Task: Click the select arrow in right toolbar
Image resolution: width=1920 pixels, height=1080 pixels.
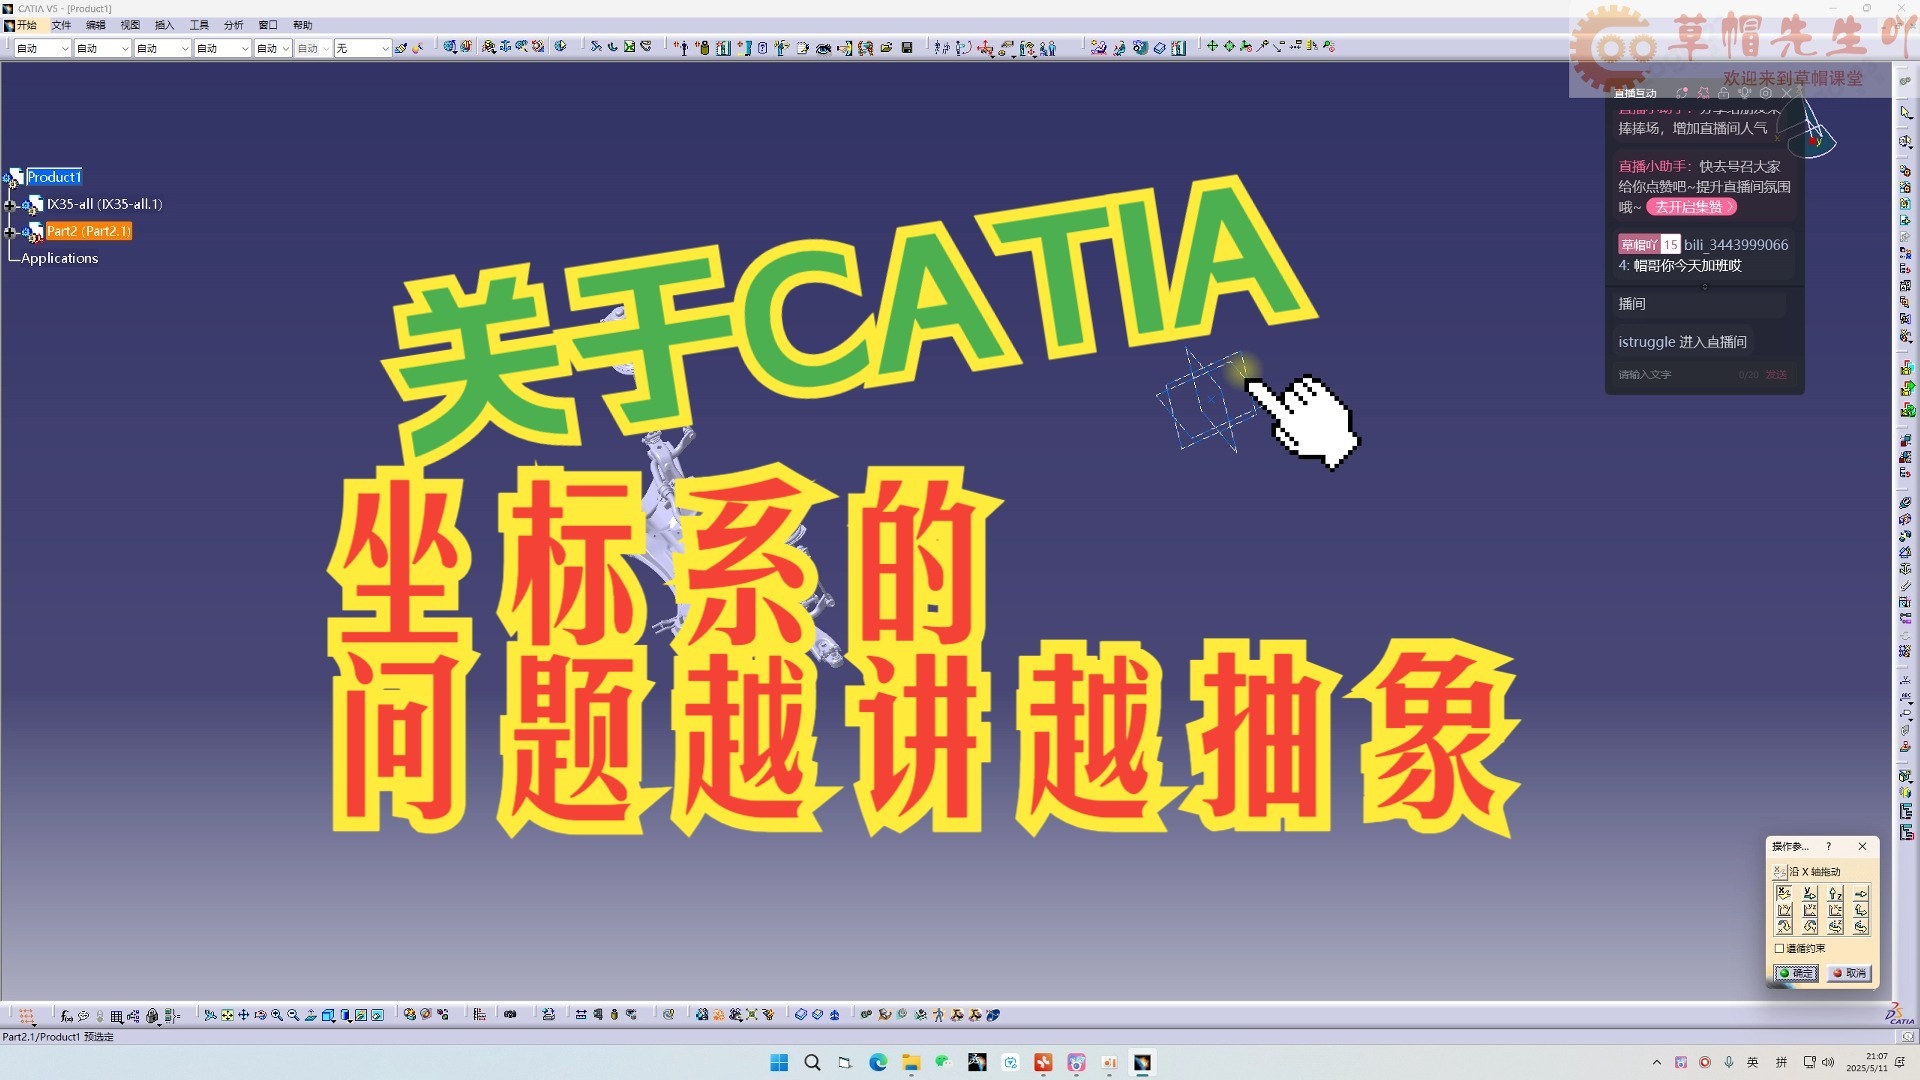Action: point(1906,112)
